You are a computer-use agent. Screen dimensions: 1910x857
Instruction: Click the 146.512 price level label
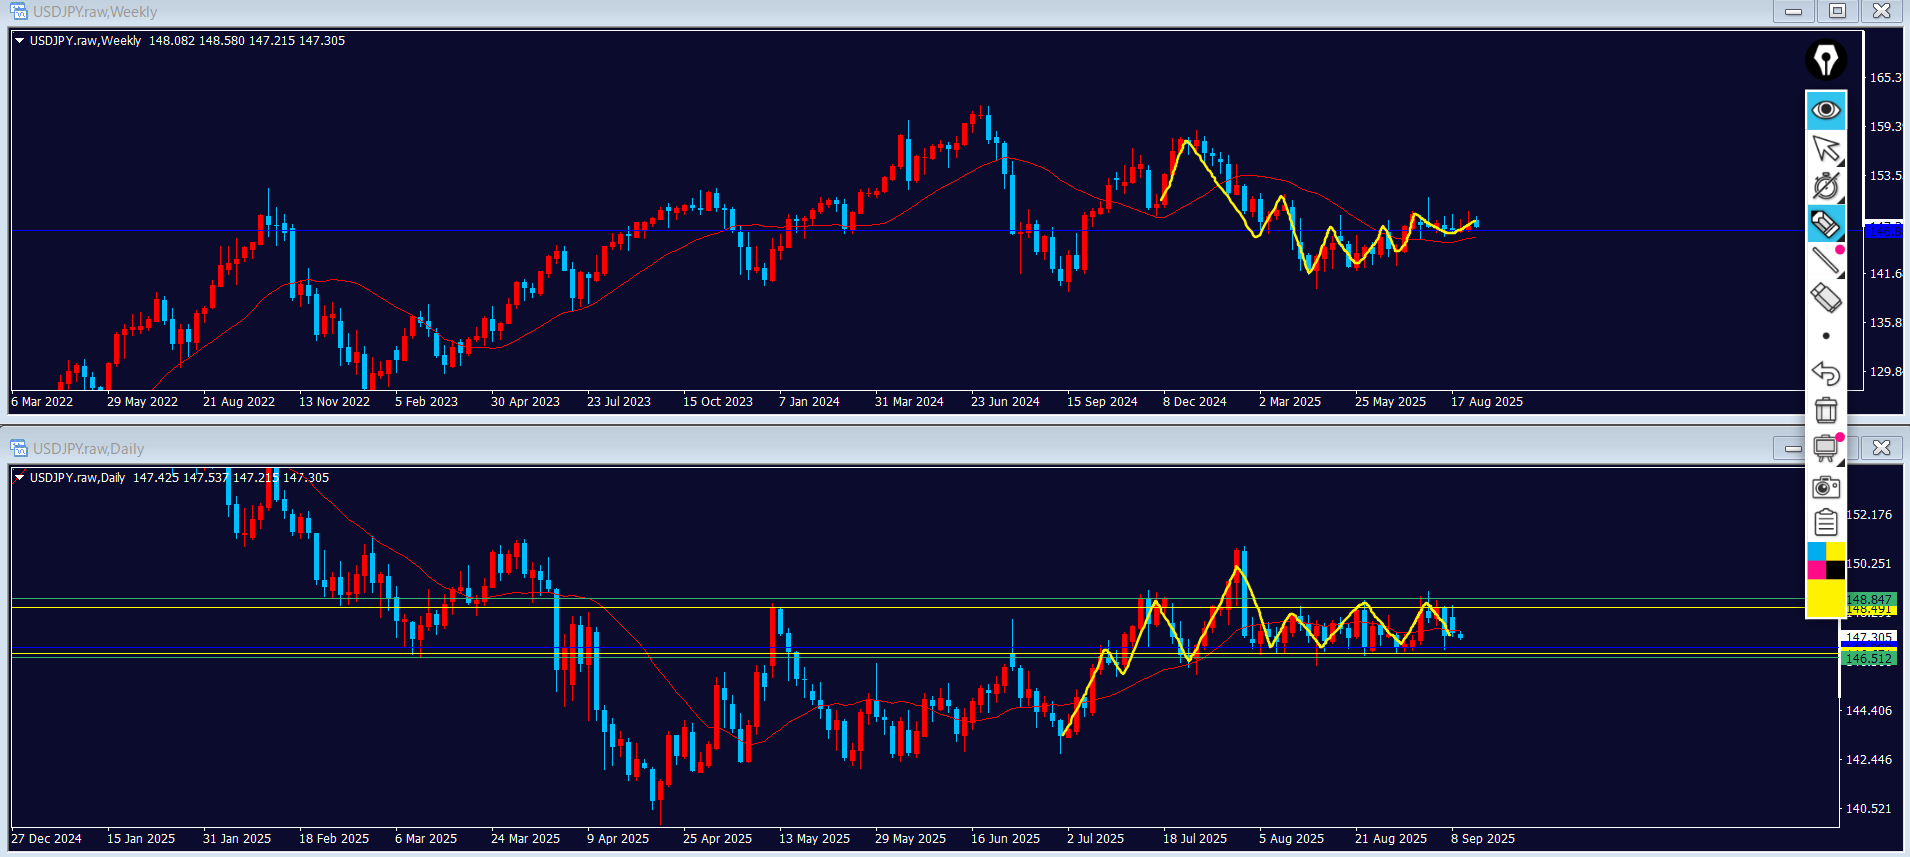tap(1868, 658)
